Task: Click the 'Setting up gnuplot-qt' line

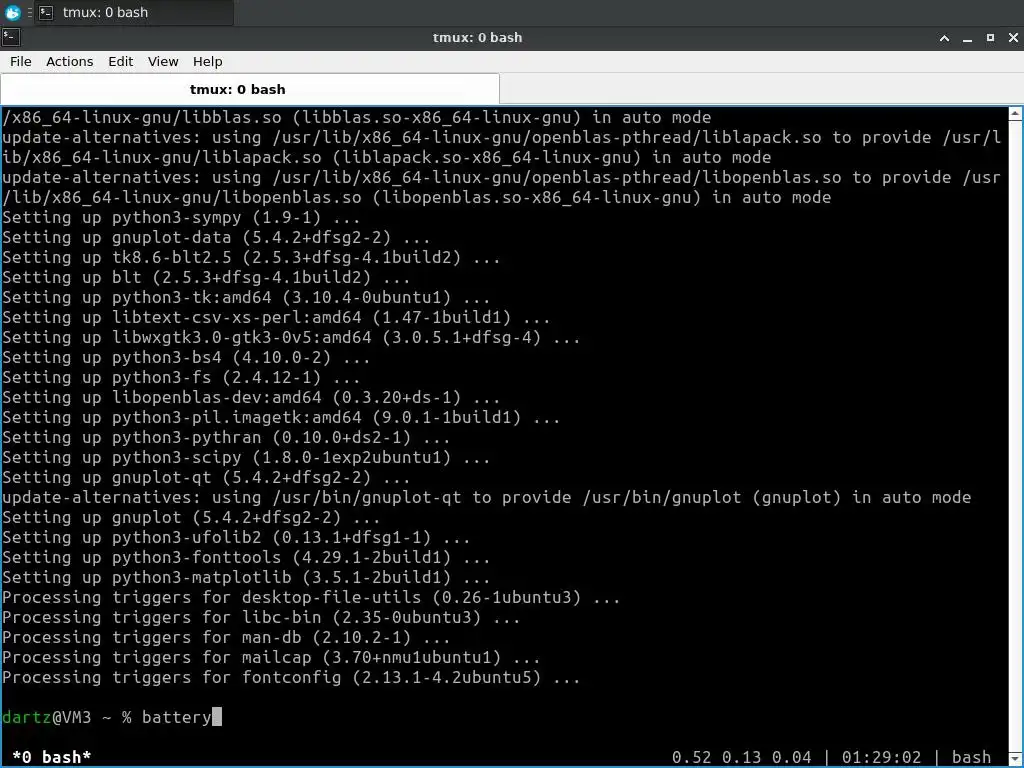Action: point(206,477)
